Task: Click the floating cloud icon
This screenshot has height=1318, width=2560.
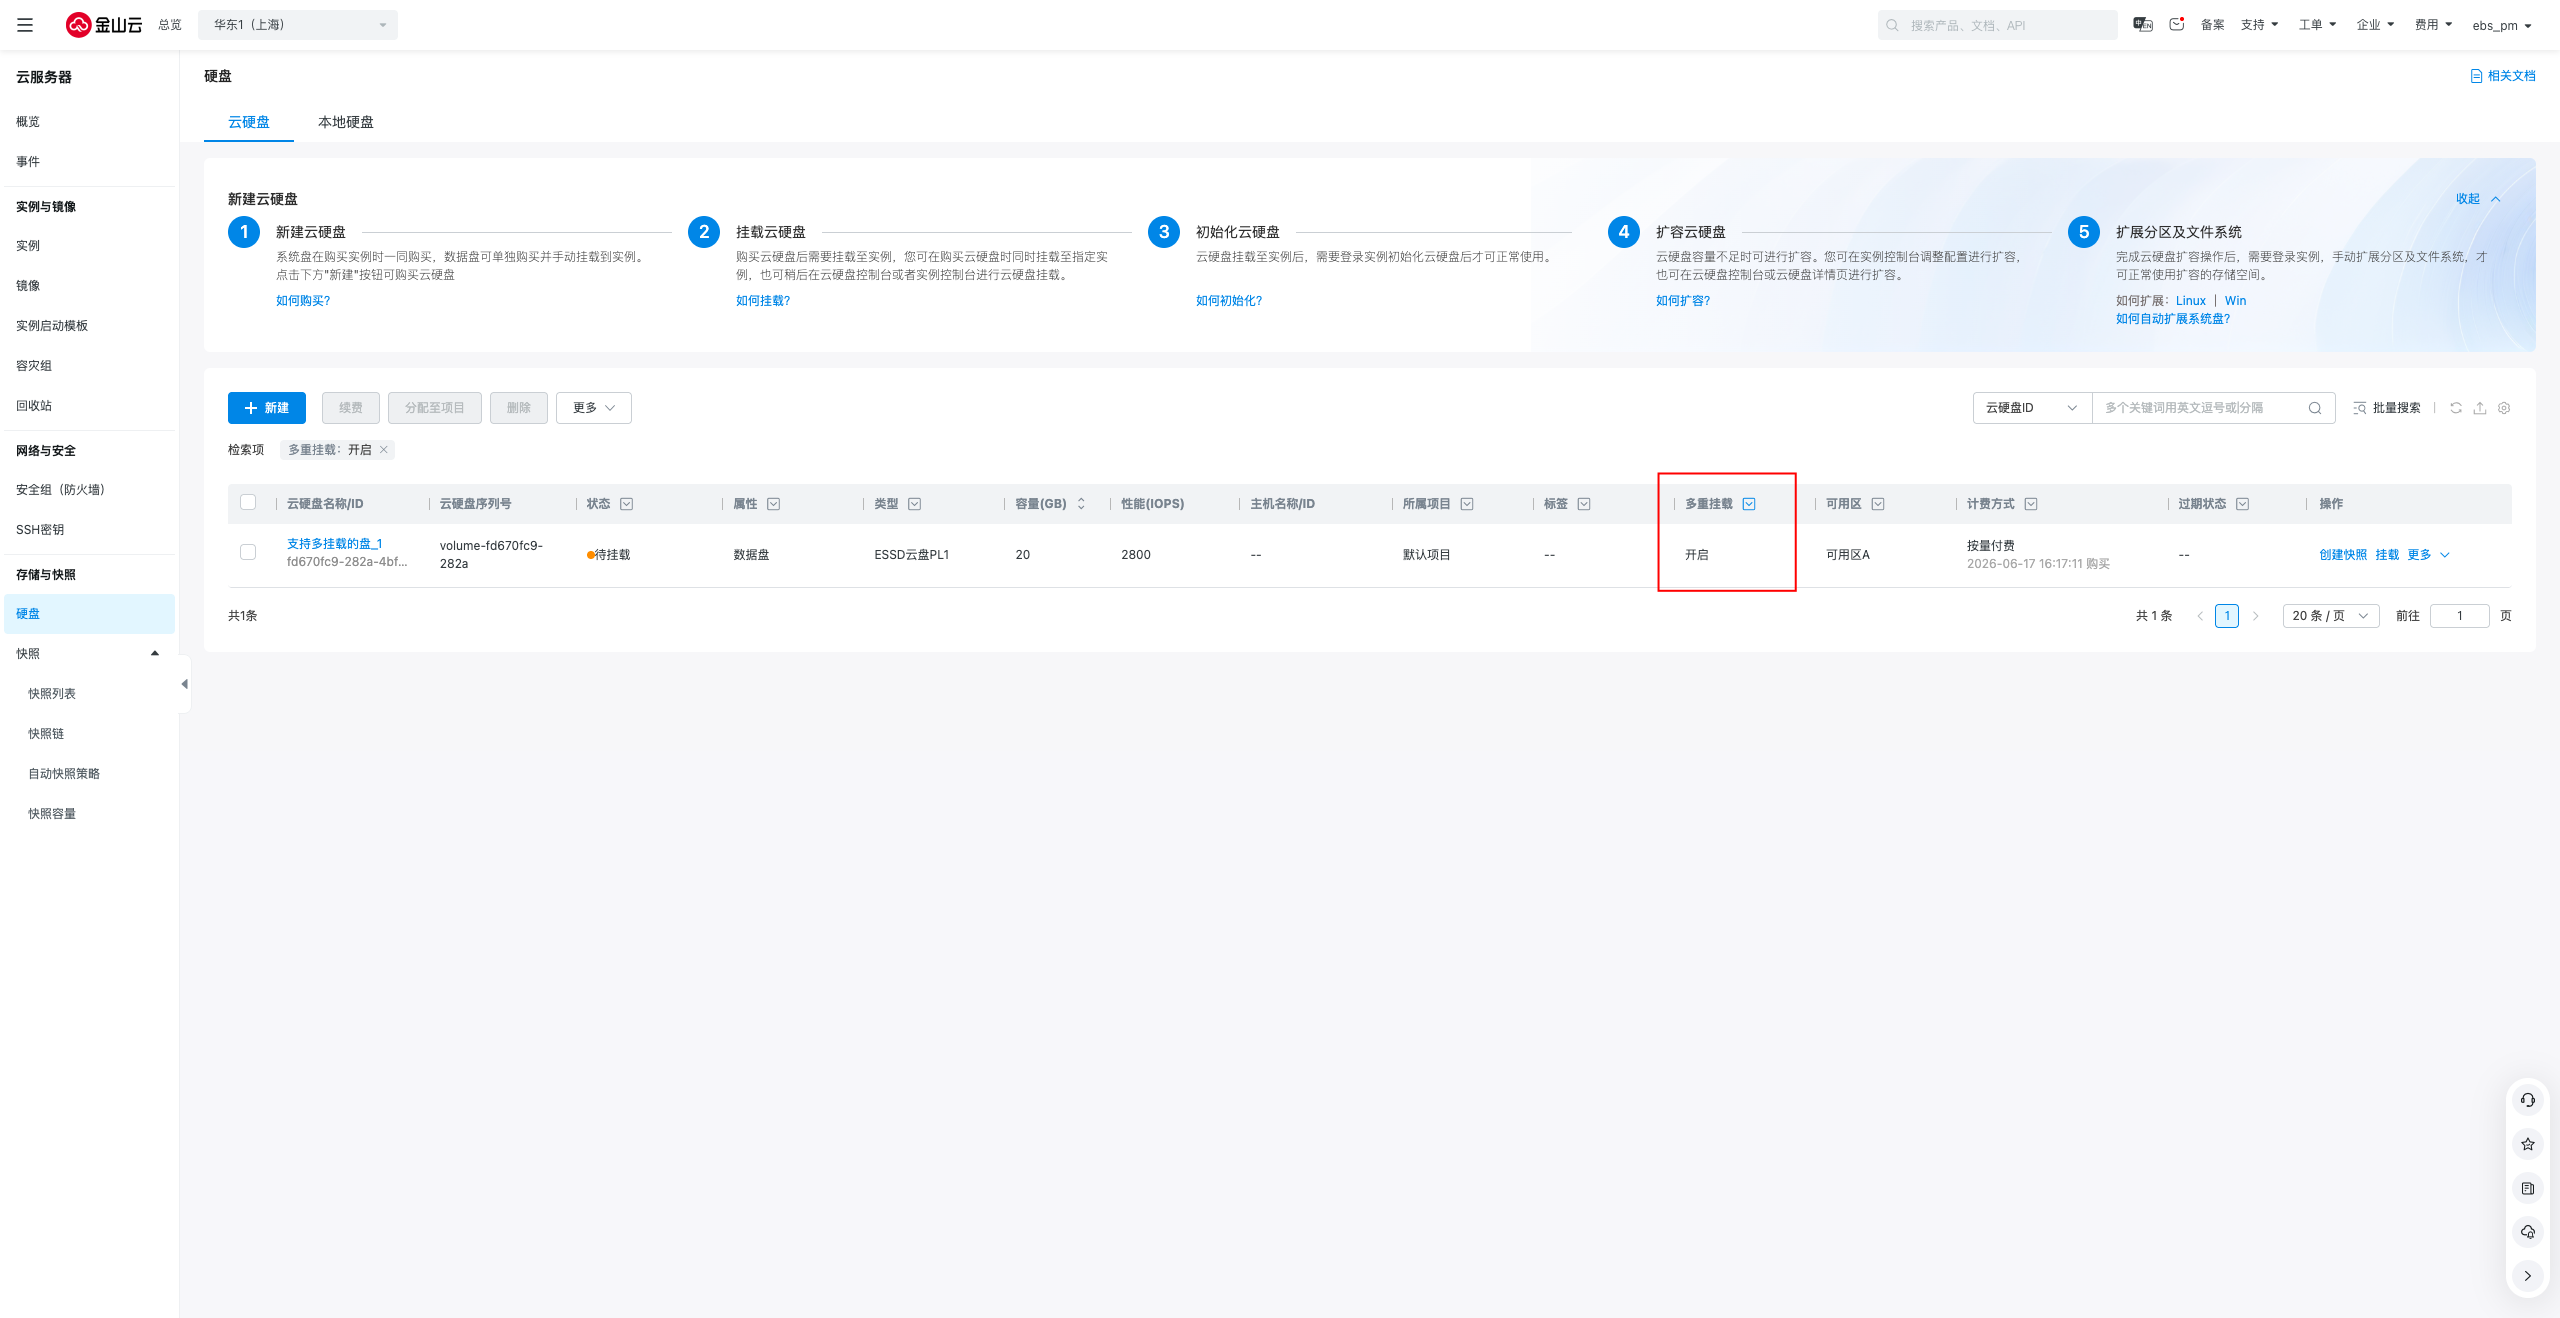Action: tap(2528, 1232)
